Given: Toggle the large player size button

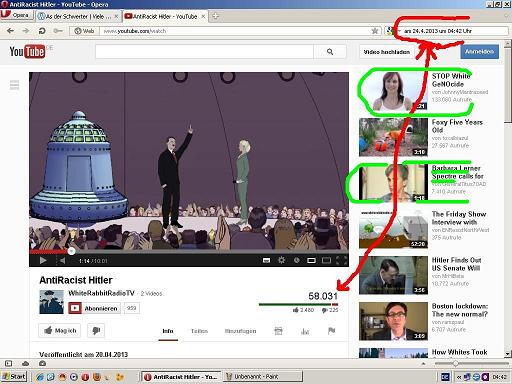Looking at the screenshot, I should tap(326, 260).
